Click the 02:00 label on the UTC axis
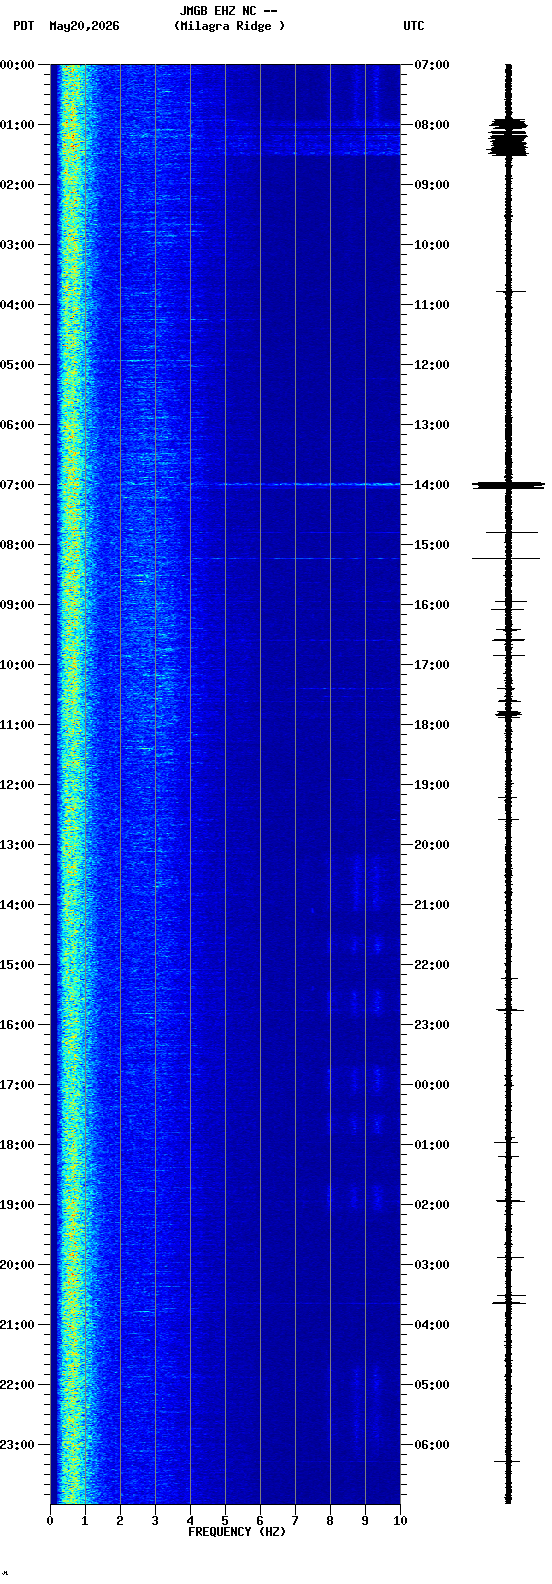The width and height of the screenshot is (552, 1584). 432,1205
